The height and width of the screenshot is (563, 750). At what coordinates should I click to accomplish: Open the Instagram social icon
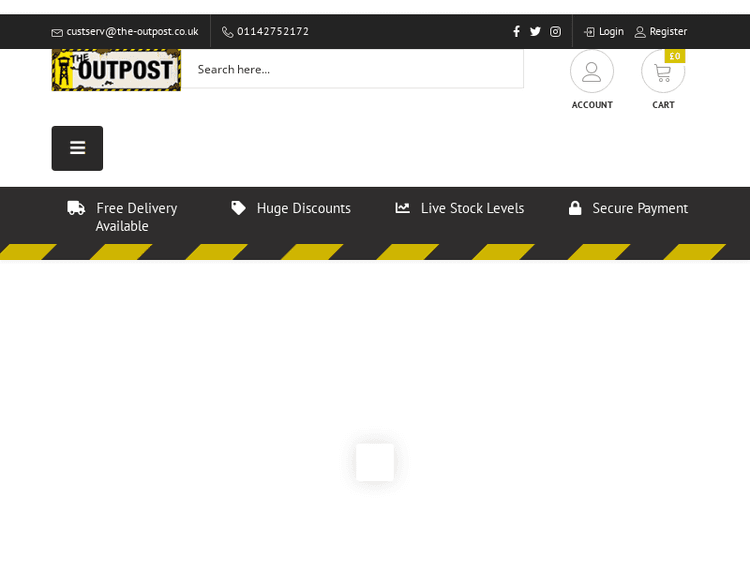point(555,31)
